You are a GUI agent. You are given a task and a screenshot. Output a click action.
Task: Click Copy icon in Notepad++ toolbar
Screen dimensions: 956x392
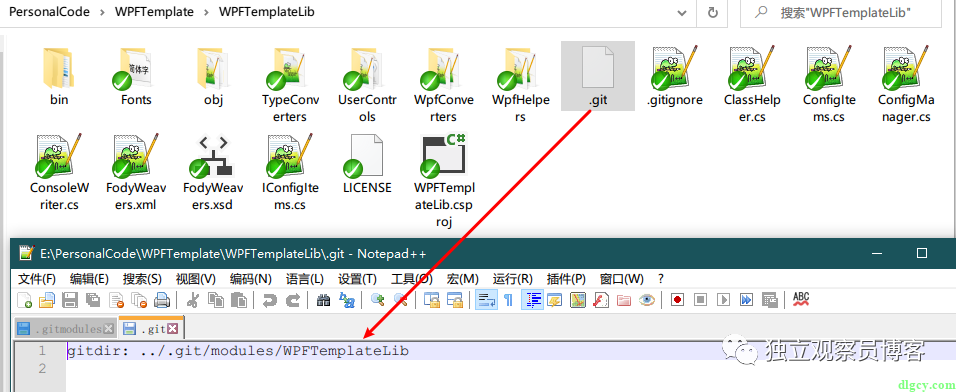click(216, 300)
